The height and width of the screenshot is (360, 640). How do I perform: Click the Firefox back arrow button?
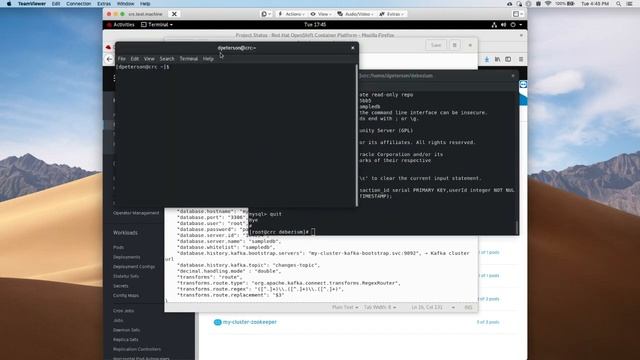(x=109, y=59)
